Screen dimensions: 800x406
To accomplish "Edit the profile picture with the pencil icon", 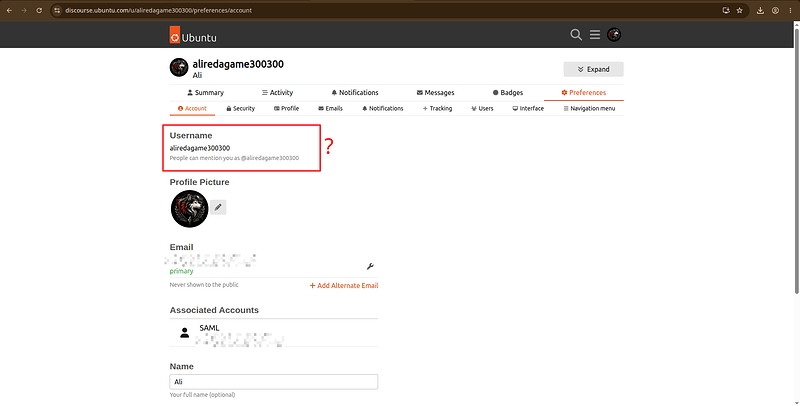I will pos(218,207).
